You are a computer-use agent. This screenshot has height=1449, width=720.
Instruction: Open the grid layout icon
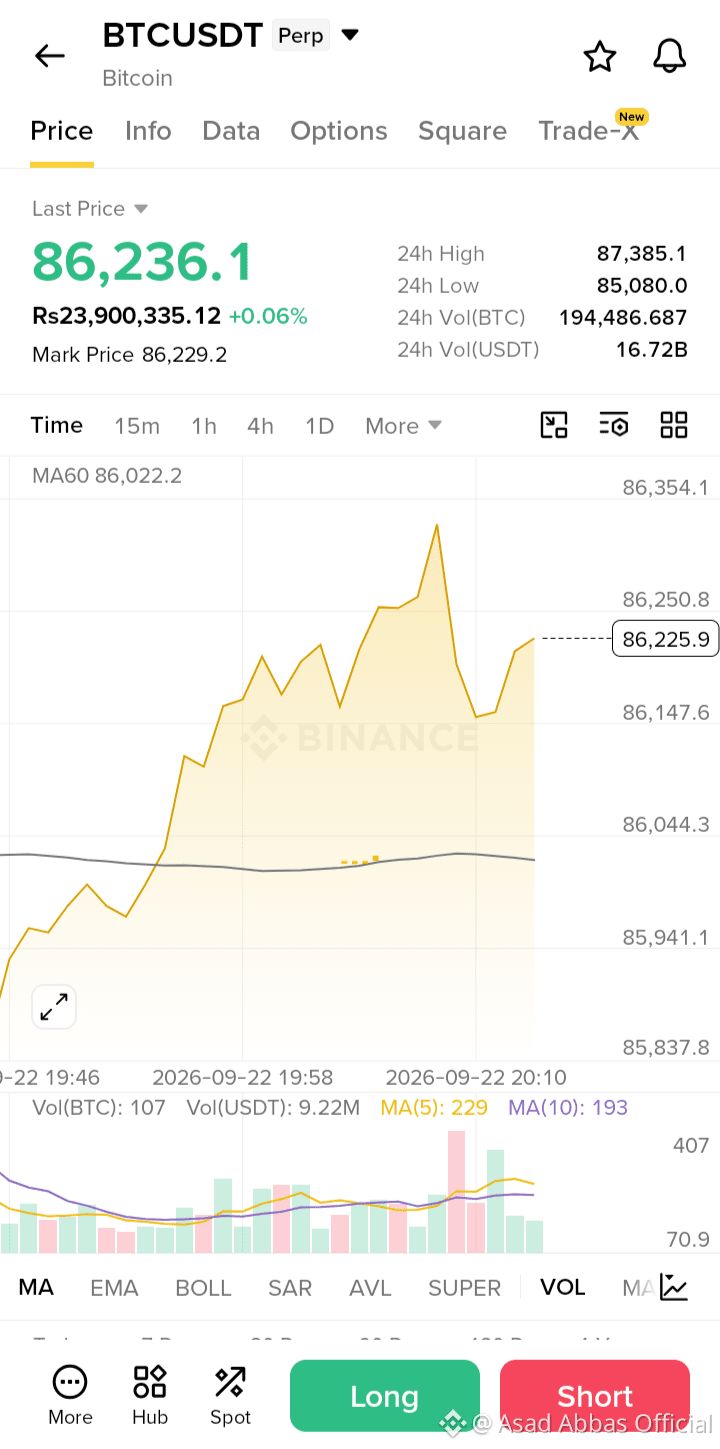click(x=674, y=425)
